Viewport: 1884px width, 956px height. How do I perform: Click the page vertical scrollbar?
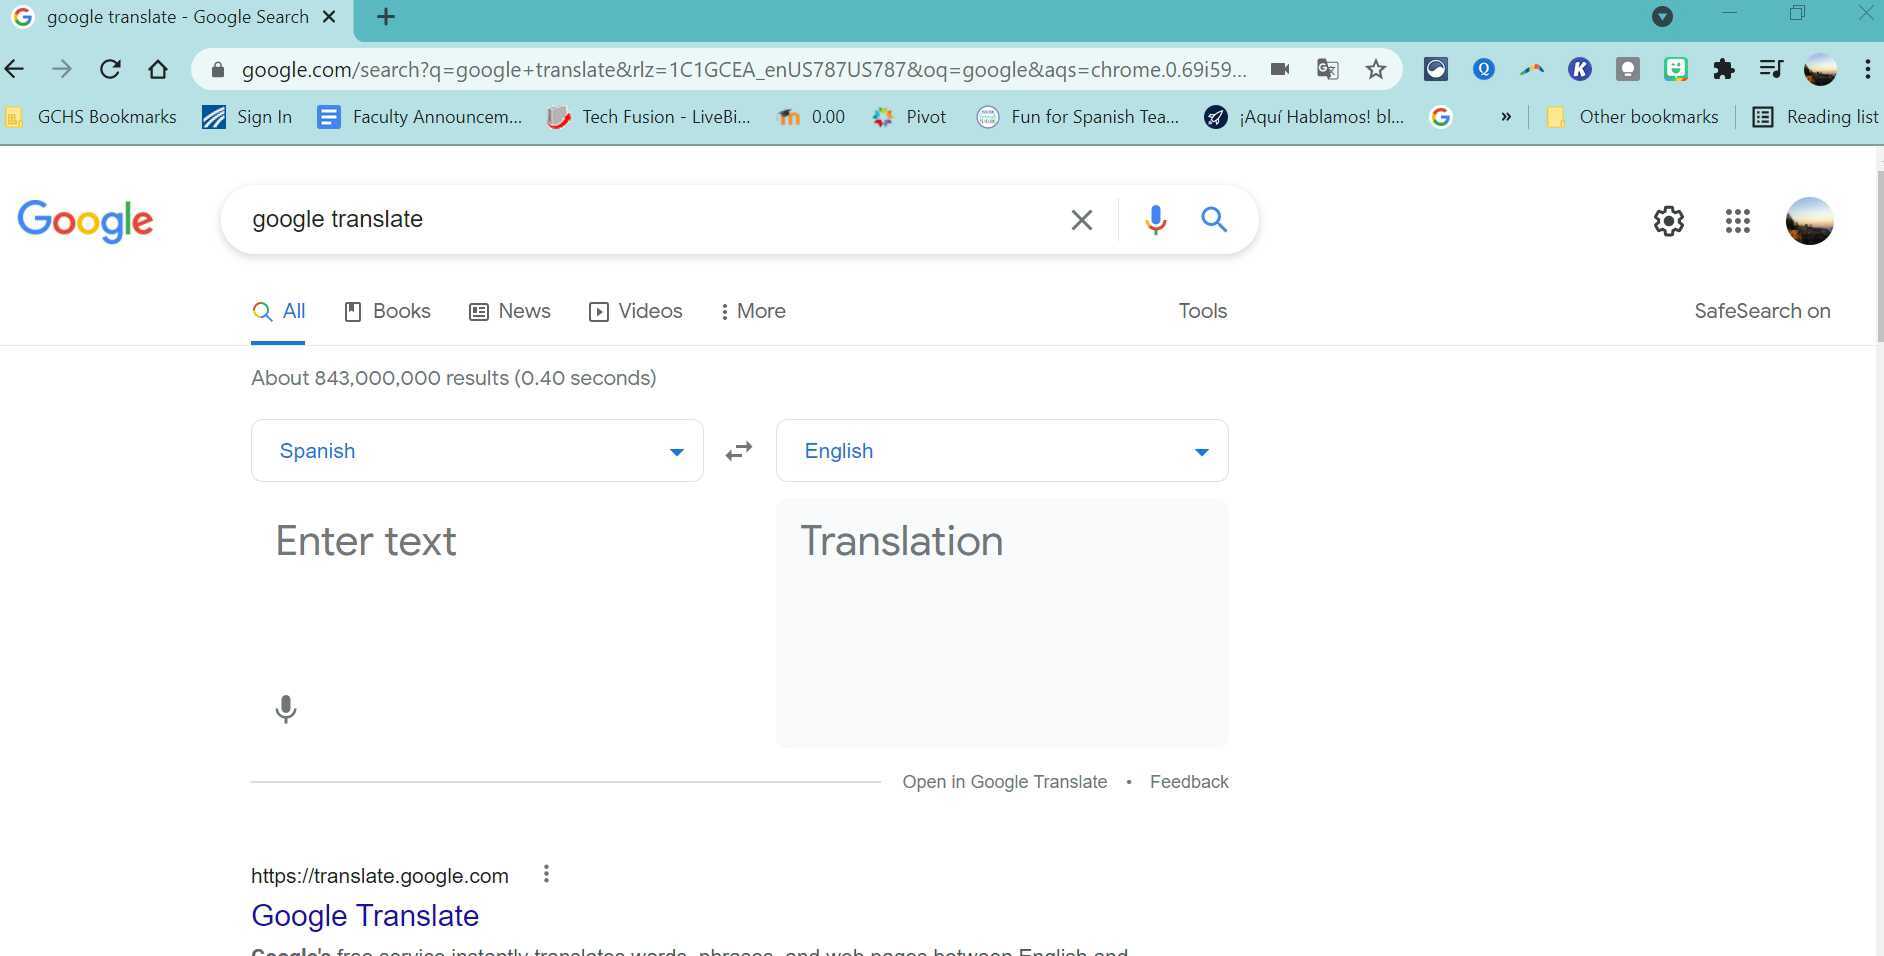1878,257
